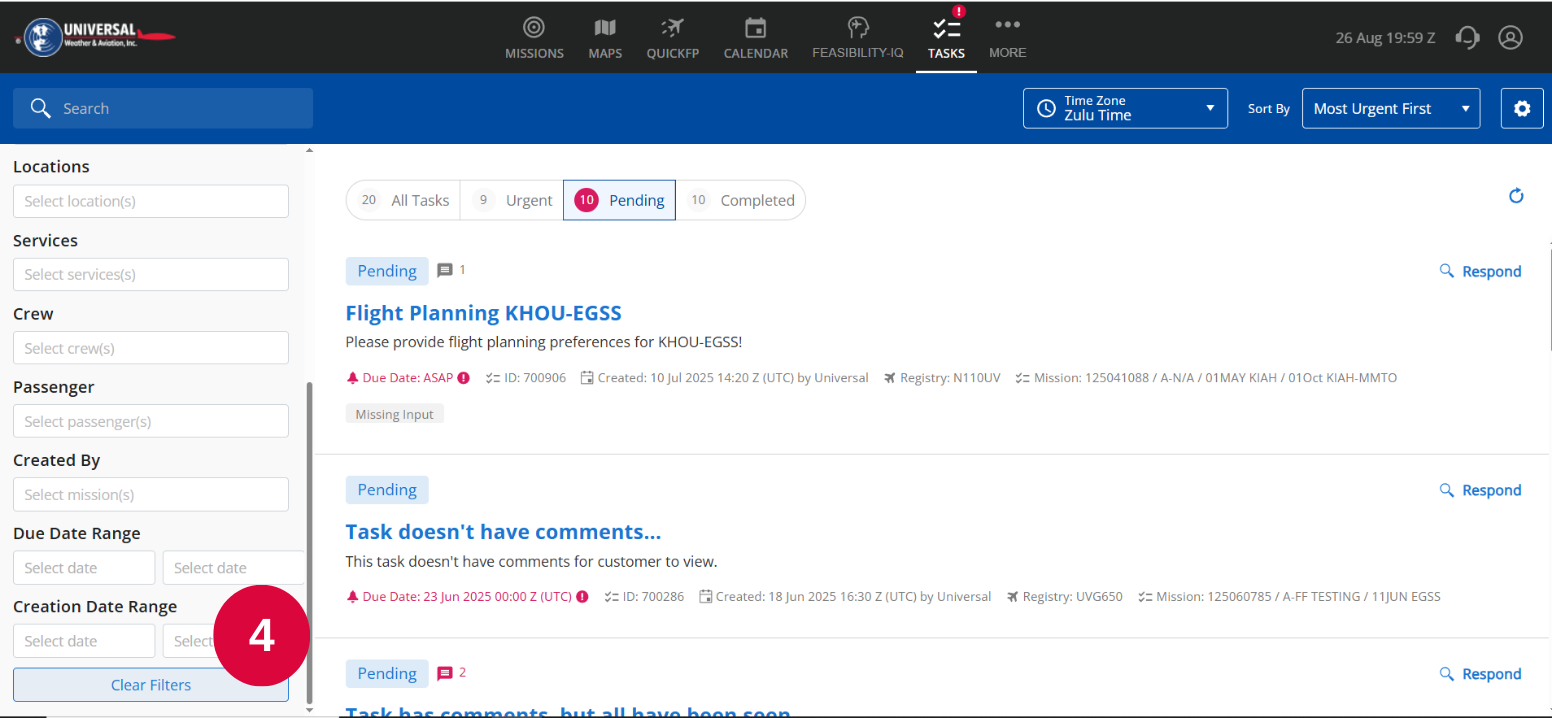Switch to the Completed tab
Image resolution: width=1552 pixels, height=718 pixels.
[741, 200]
